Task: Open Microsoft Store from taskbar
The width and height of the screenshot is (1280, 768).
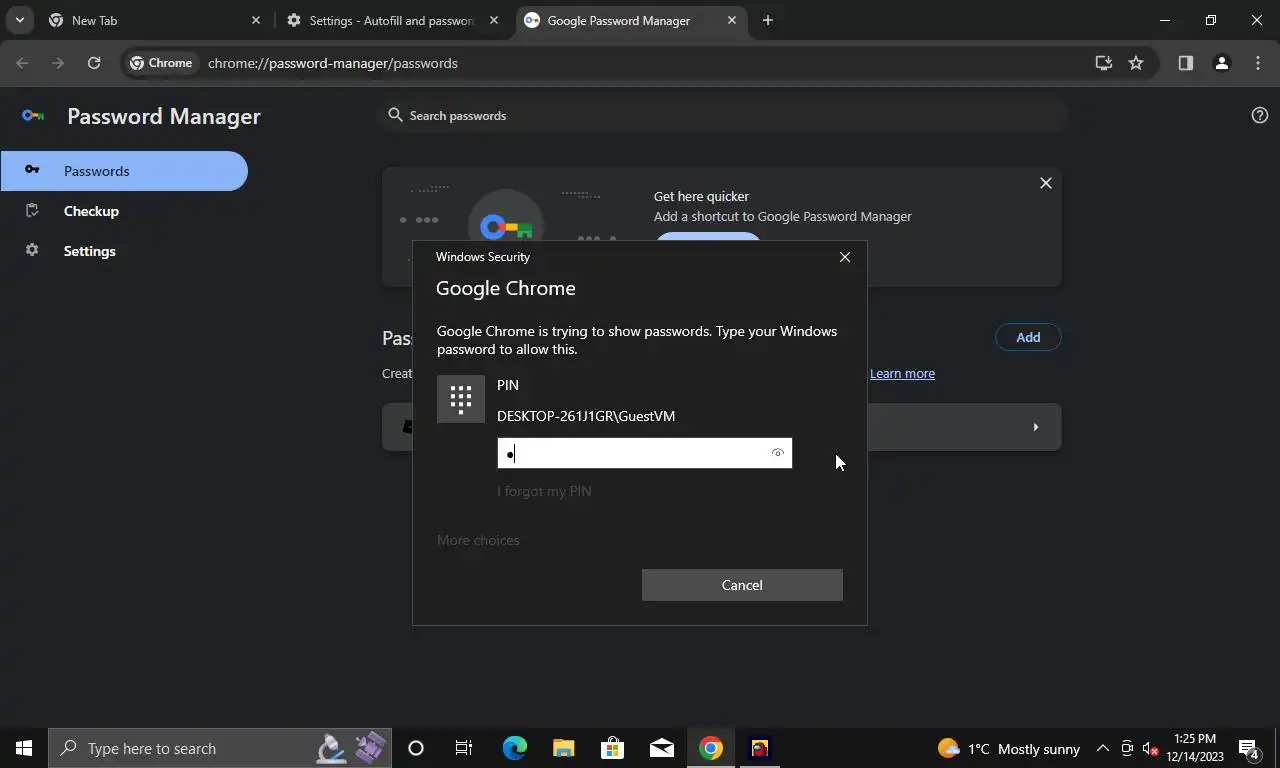Action: [x=612, y=748]
